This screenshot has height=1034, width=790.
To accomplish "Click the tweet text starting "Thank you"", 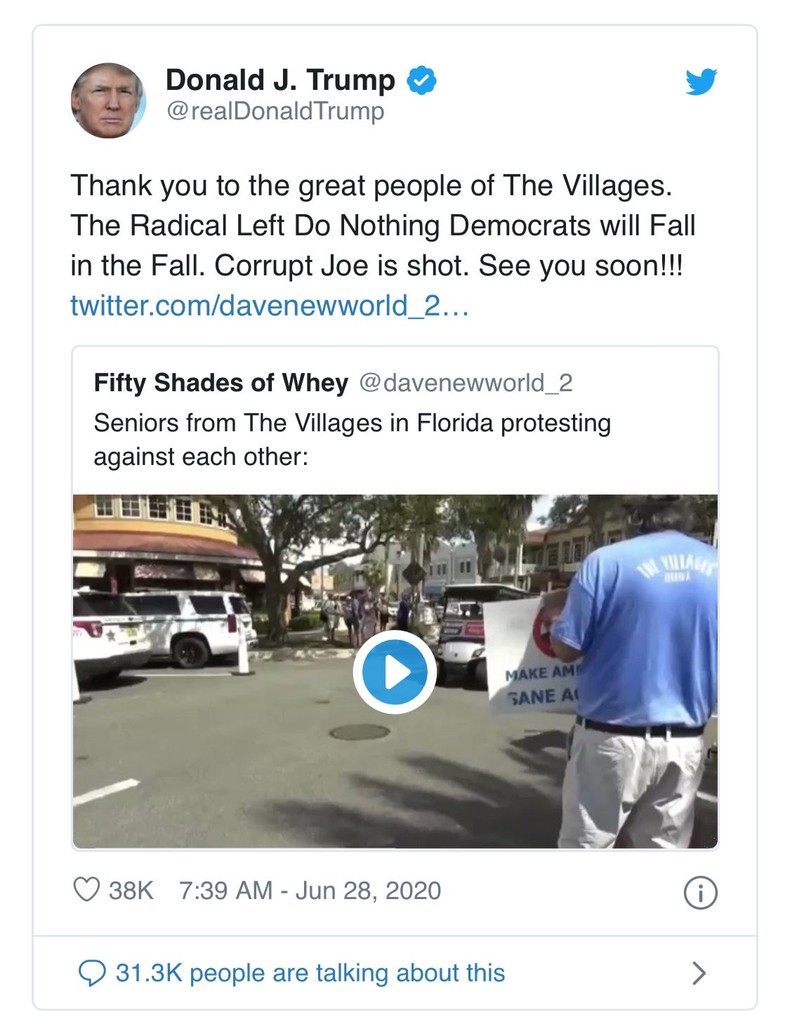I will point(383,225).
